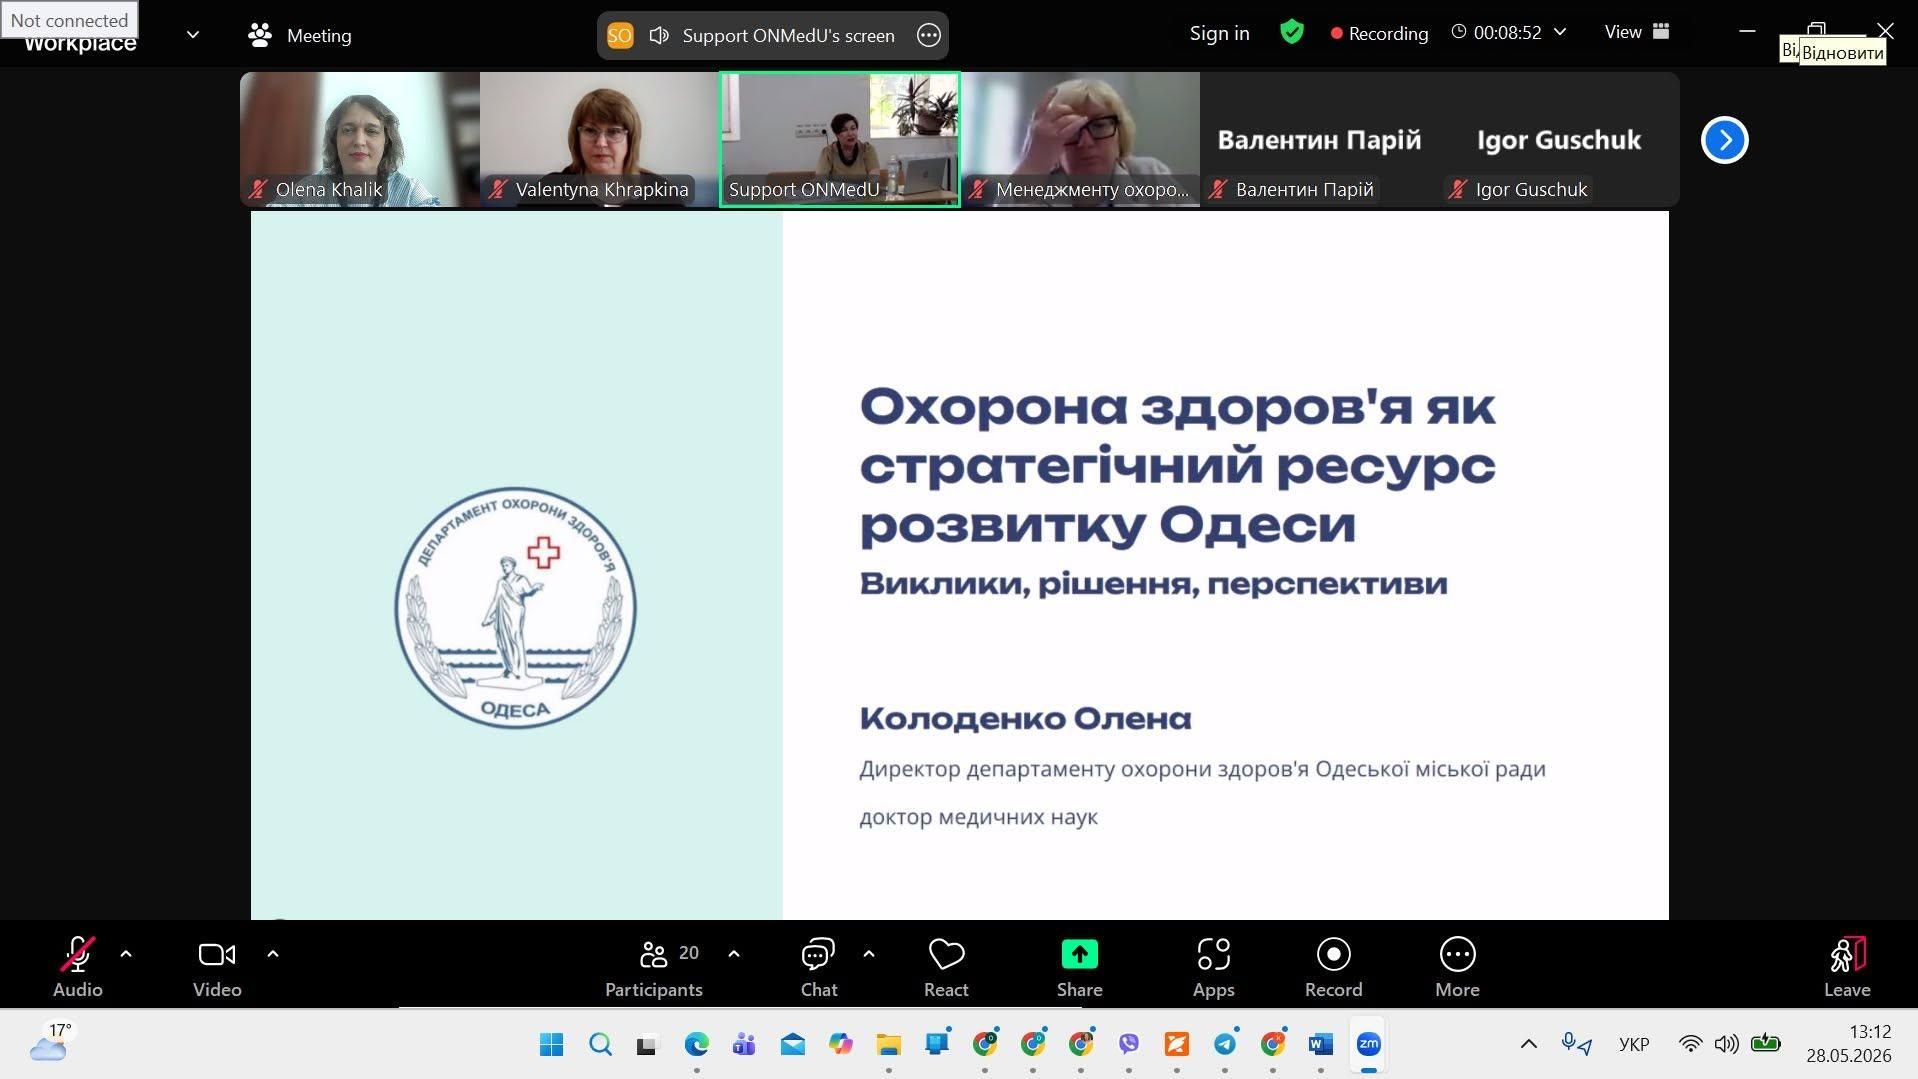Open Wi-Fi network settings in tray
This screenshot has width=1918, height=1079.
[x=1689, y=1044]
